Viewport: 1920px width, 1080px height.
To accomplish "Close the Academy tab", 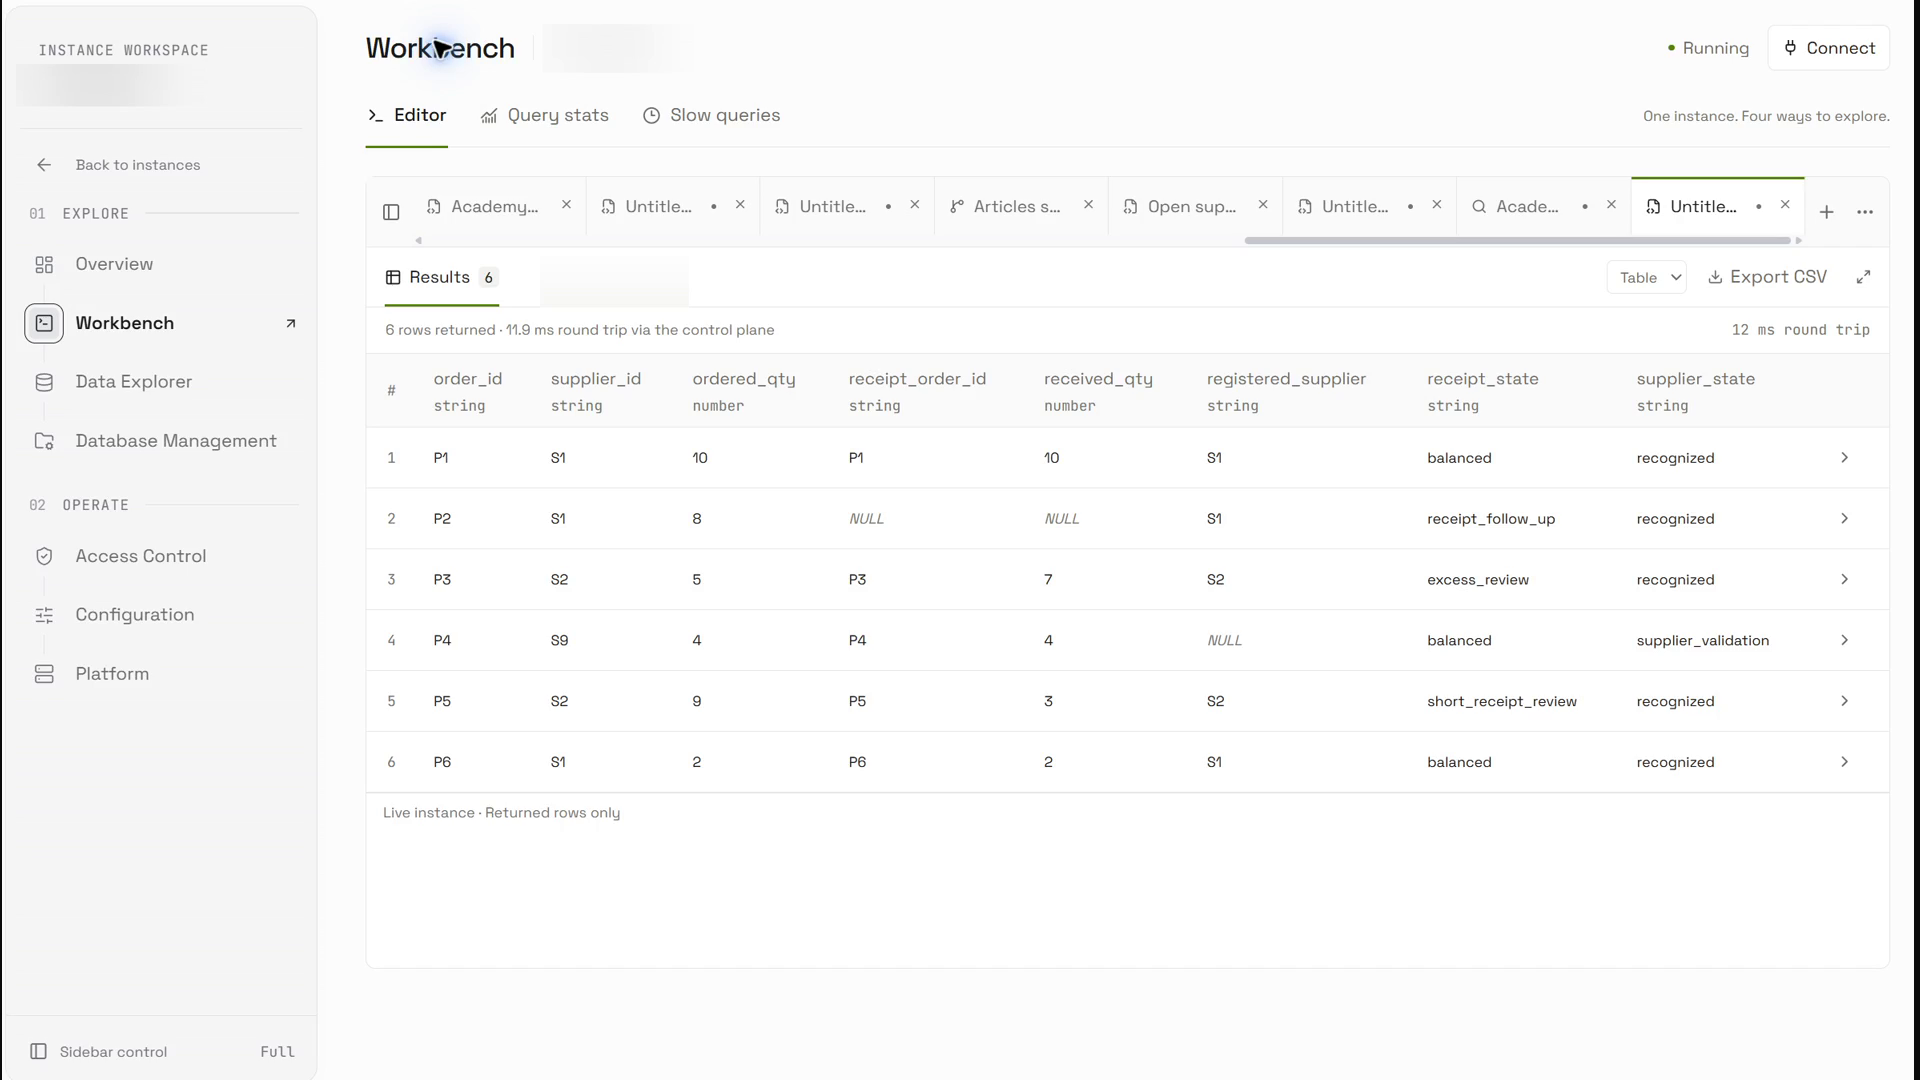I will 566,205.
